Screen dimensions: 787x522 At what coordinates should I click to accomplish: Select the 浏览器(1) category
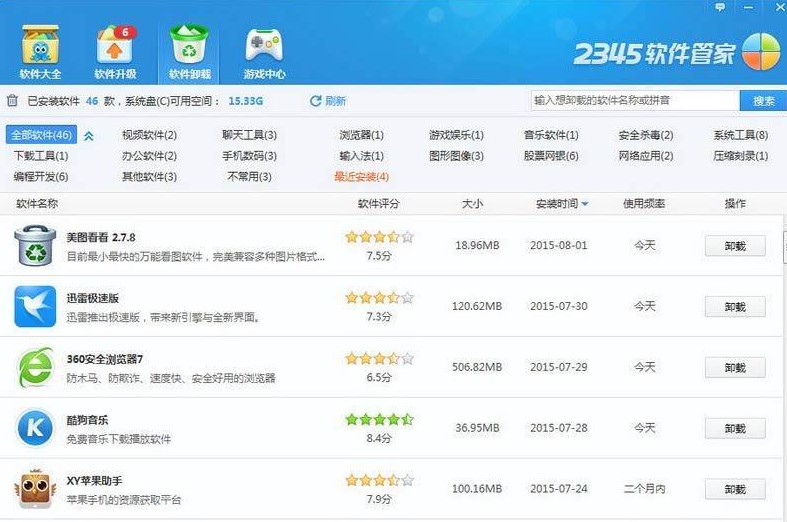tap(361, 135)
